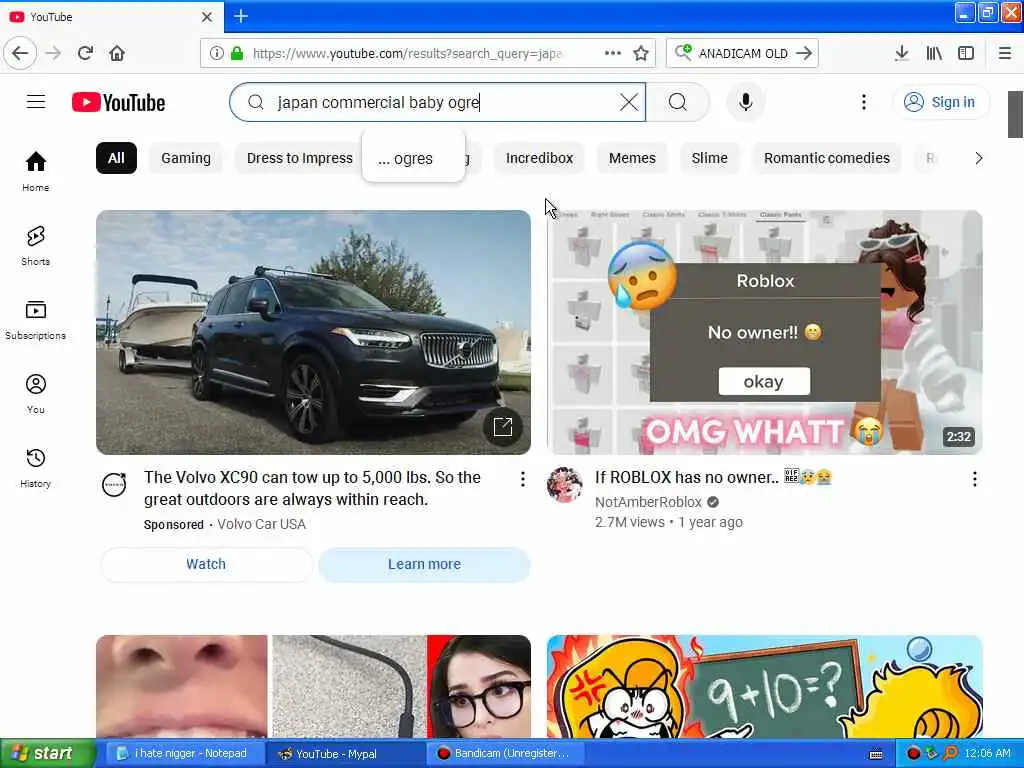Click browser Forward arrow

[54, 53]
